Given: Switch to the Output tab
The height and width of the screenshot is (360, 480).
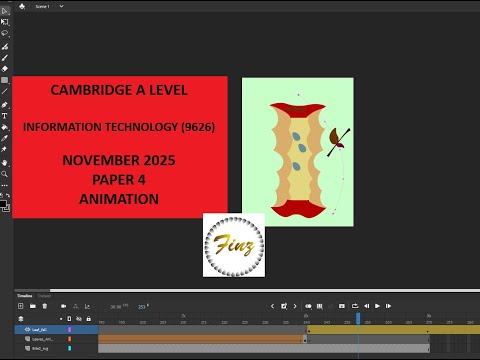Looking at the screenshot, I should click(x=44, y=296).
